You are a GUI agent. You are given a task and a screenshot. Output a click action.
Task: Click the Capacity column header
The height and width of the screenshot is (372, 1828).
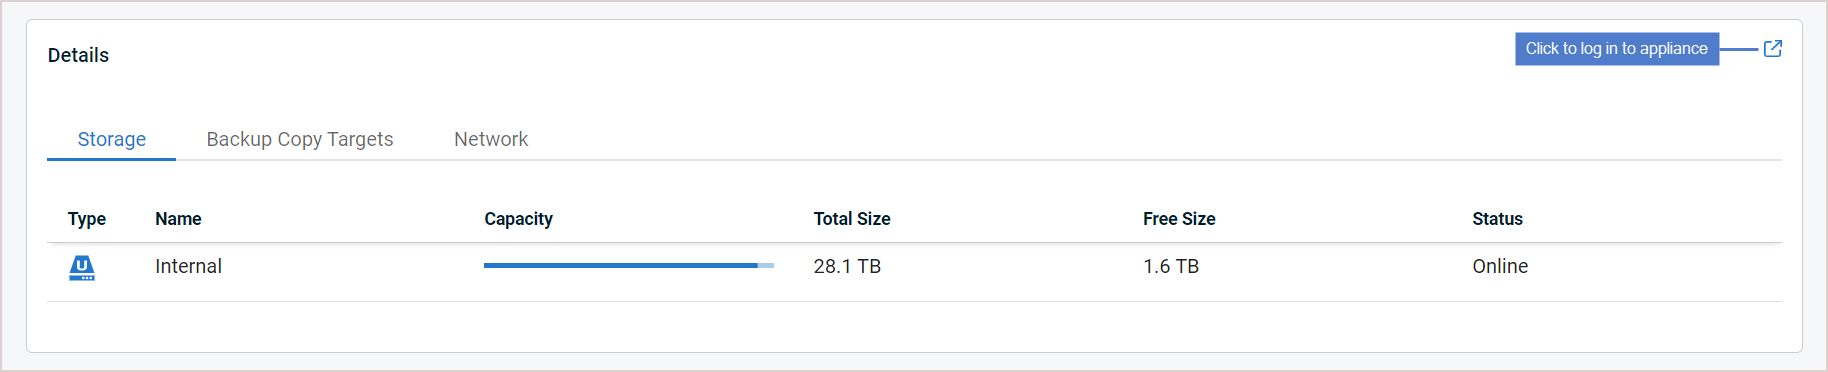click(x=518, y=219)
